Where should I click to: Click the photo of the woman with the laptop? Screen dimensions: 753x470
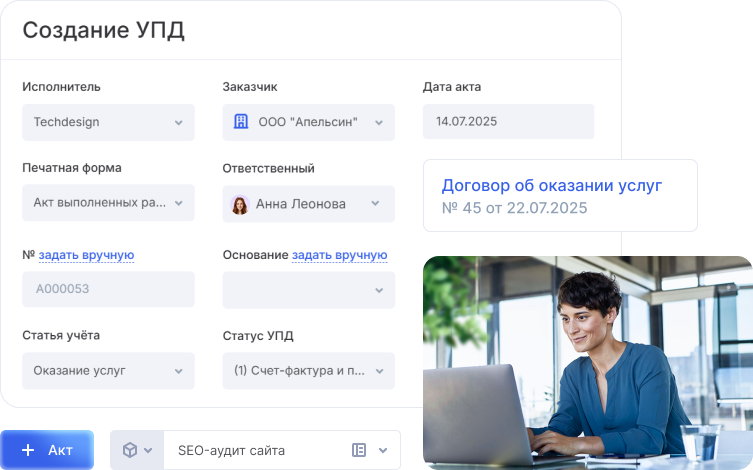588,363
